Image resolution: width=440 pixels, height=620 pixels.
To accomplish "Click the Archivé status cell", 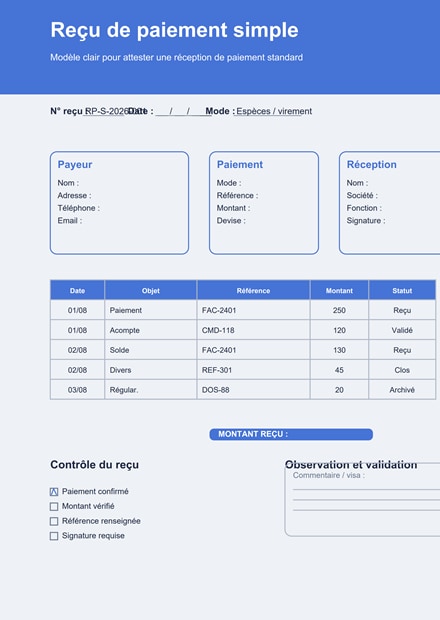I will [x=402, y=390].
